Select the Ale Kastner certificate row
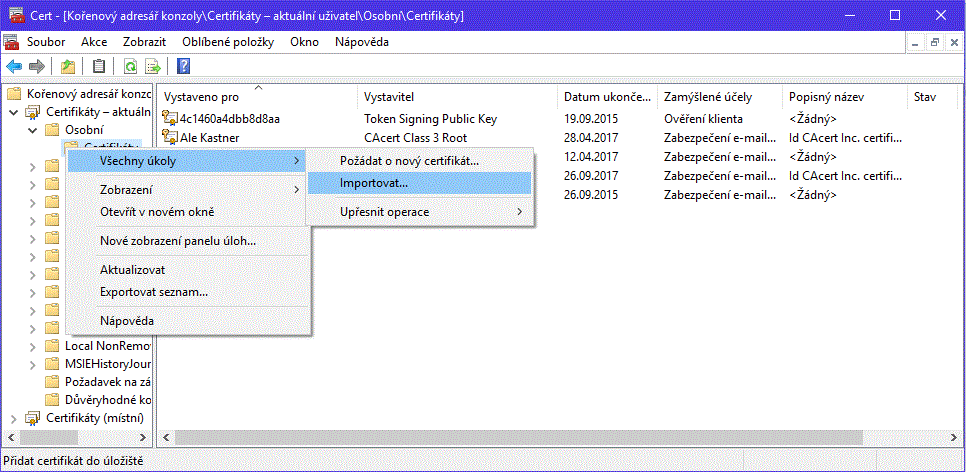 pyautogui.click(x=210, y=138)
